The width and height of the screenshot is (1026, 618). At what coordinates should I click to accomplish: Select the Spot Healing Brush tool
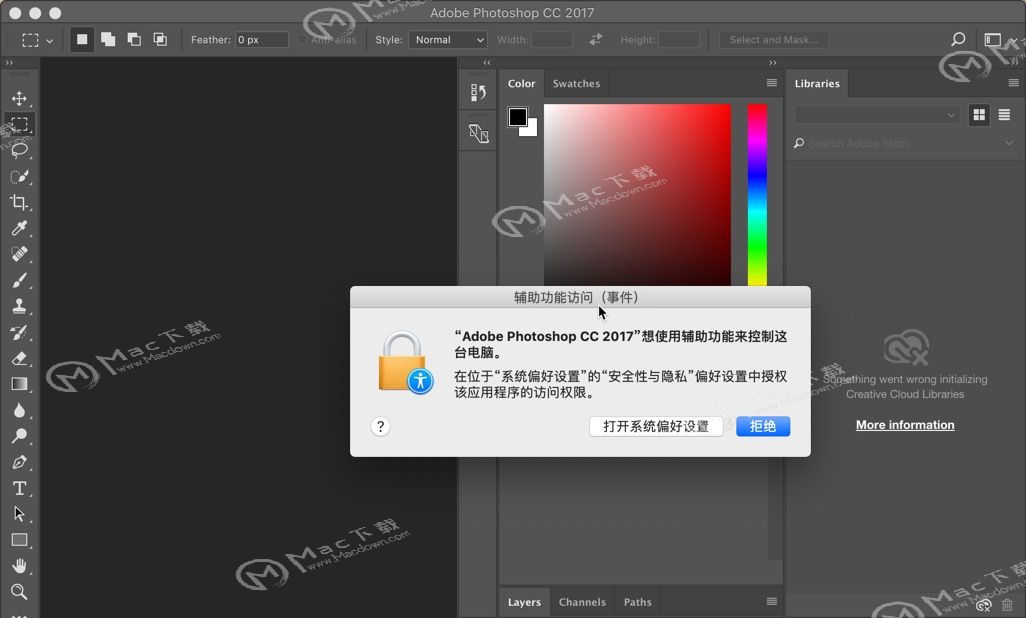19,254
